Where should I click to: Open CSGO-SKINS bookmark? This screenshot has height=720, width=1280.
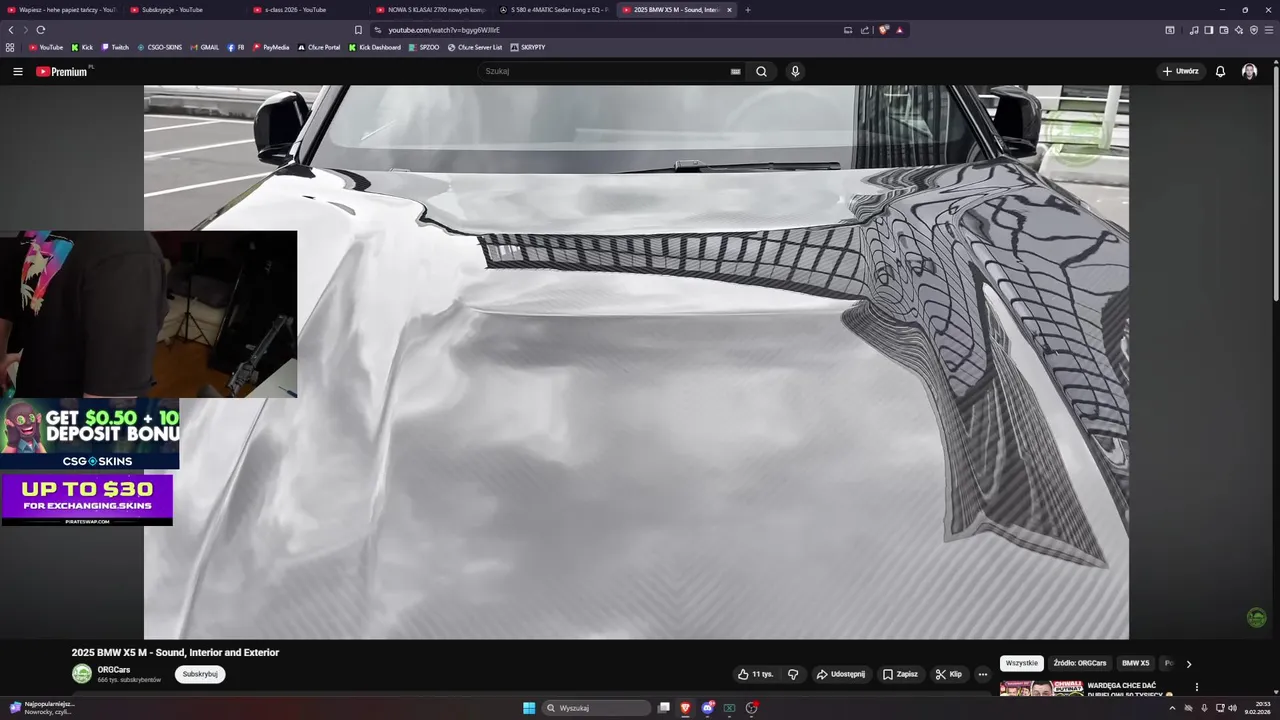click(x=160, y=47)
